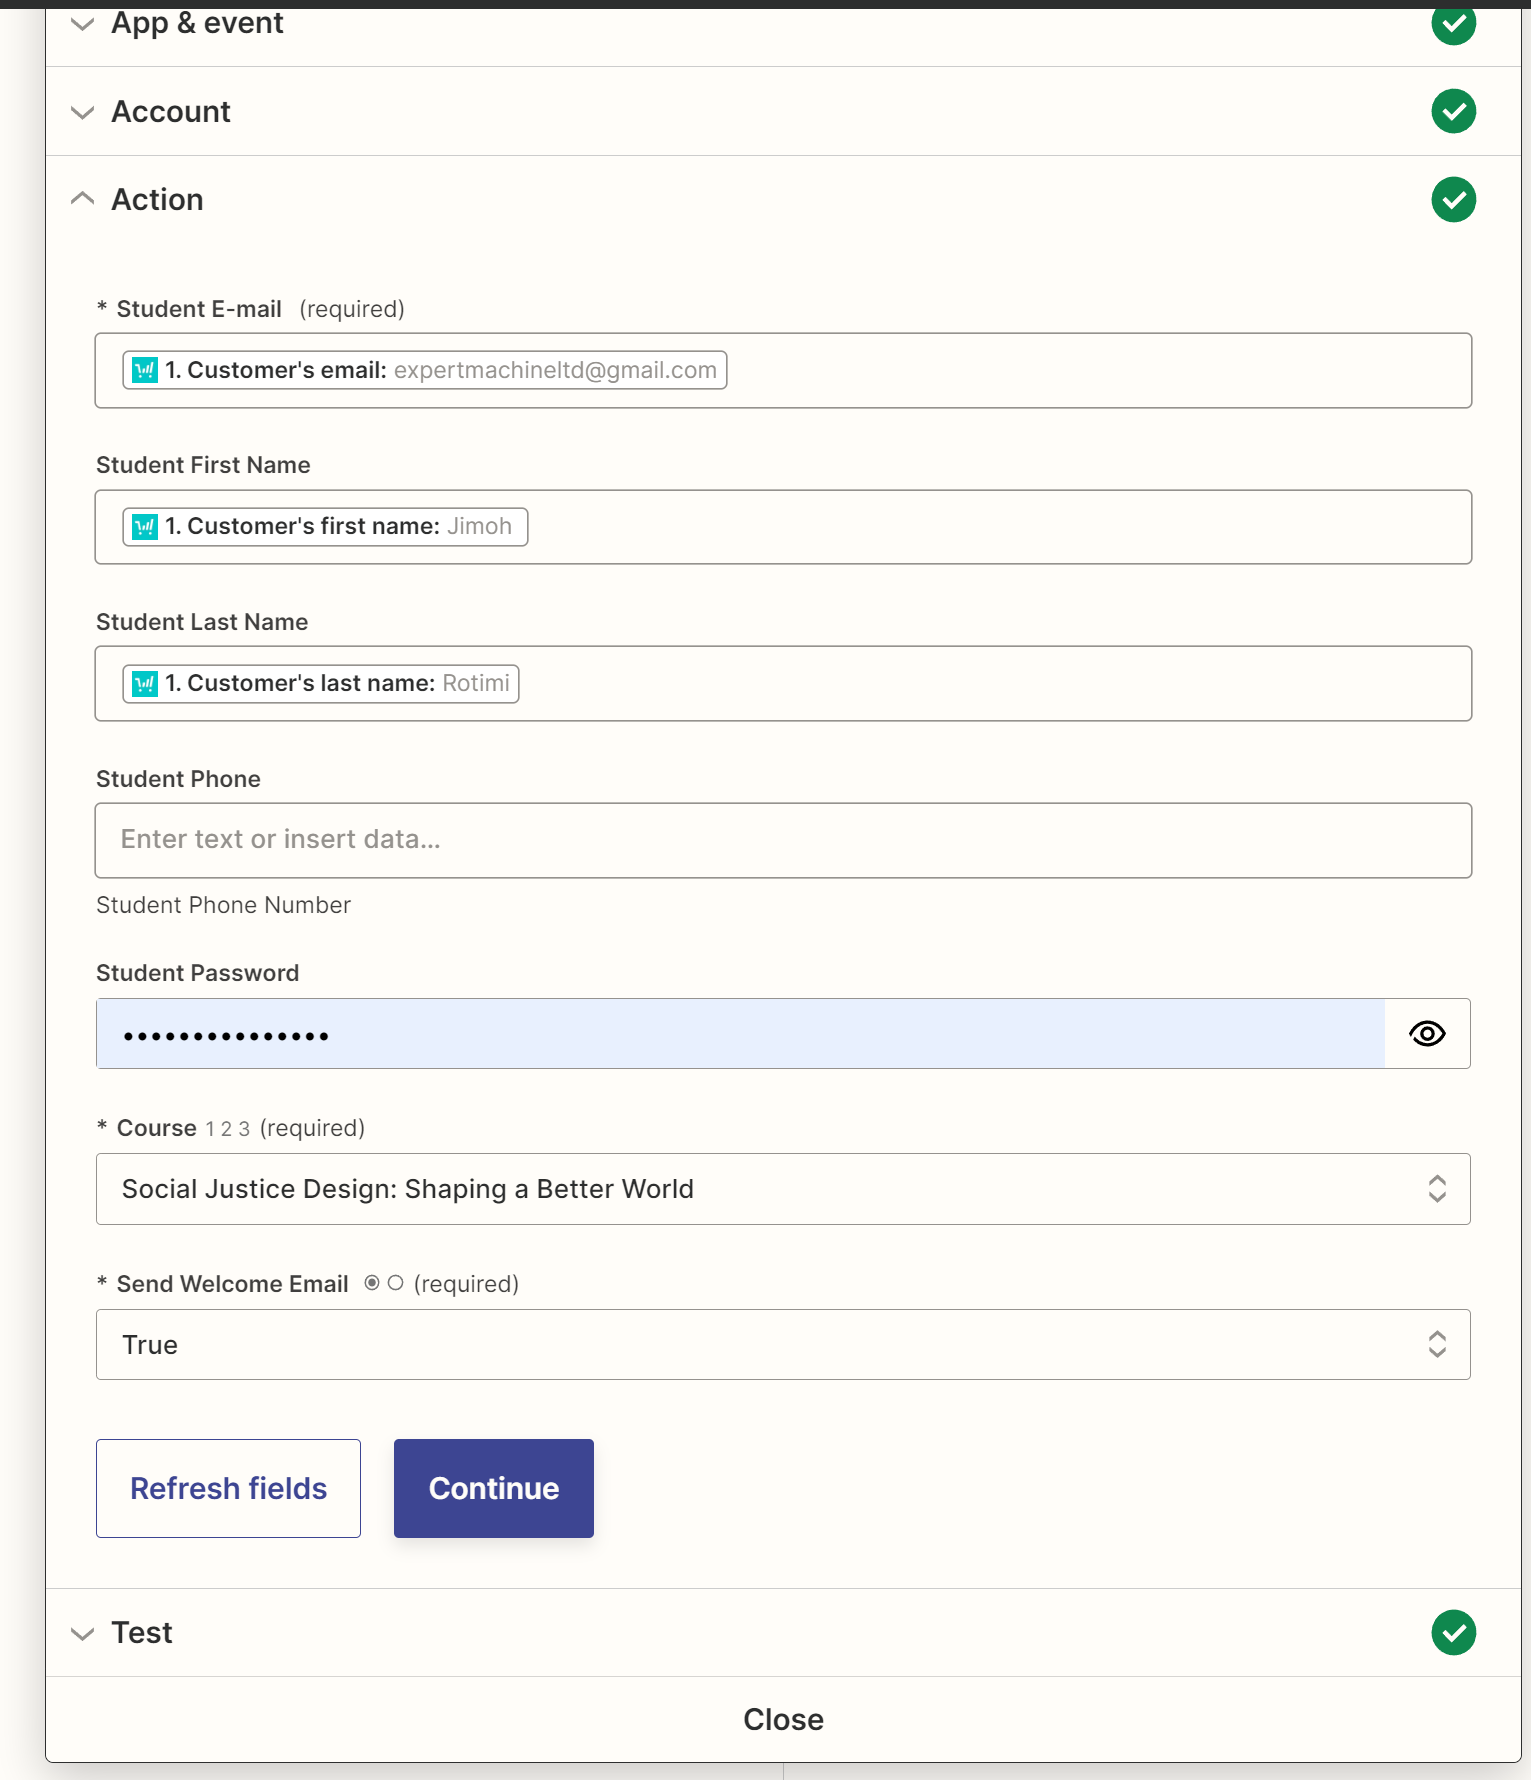Screen dimensions: 1531x1780
Task: Click the Action section green checkmark
Action: pyautogui.click(x=1453, y=200)
